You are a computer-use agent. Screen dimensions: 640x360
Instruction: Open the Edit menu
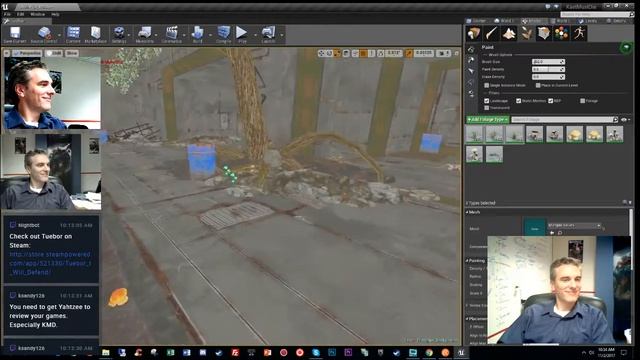click(20, 14)
